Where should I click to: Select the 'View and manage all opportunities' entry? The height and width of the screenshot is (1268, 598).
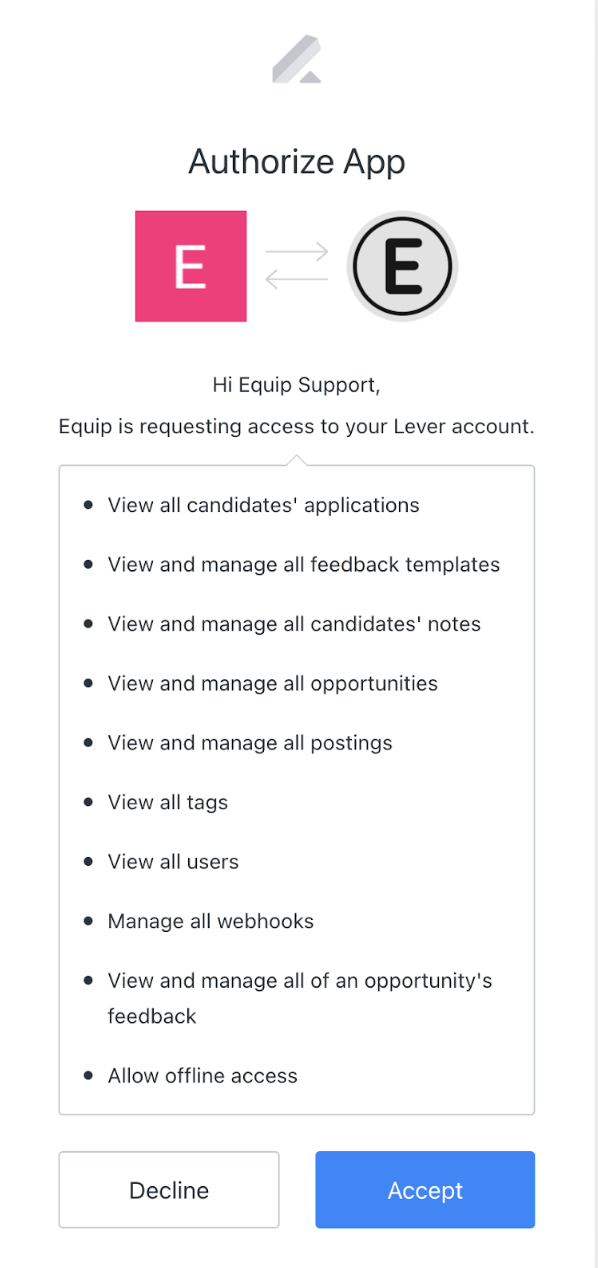(272, 683)
